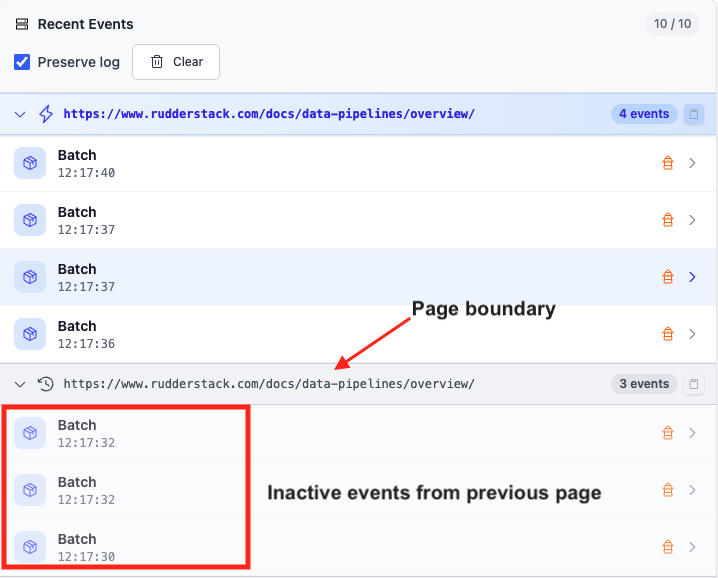Click the 4 events badge

644,114
